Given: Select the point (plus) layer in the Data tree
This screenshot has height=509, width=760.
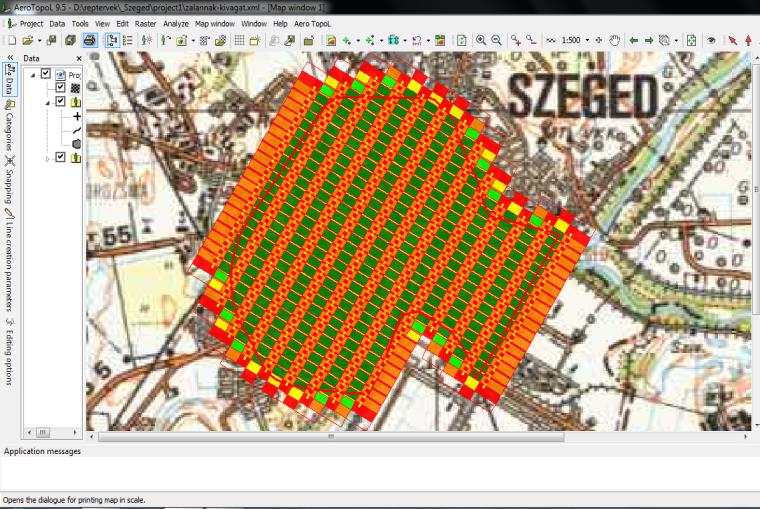Looking at the screenshot, I should click(x=77, y=116).
